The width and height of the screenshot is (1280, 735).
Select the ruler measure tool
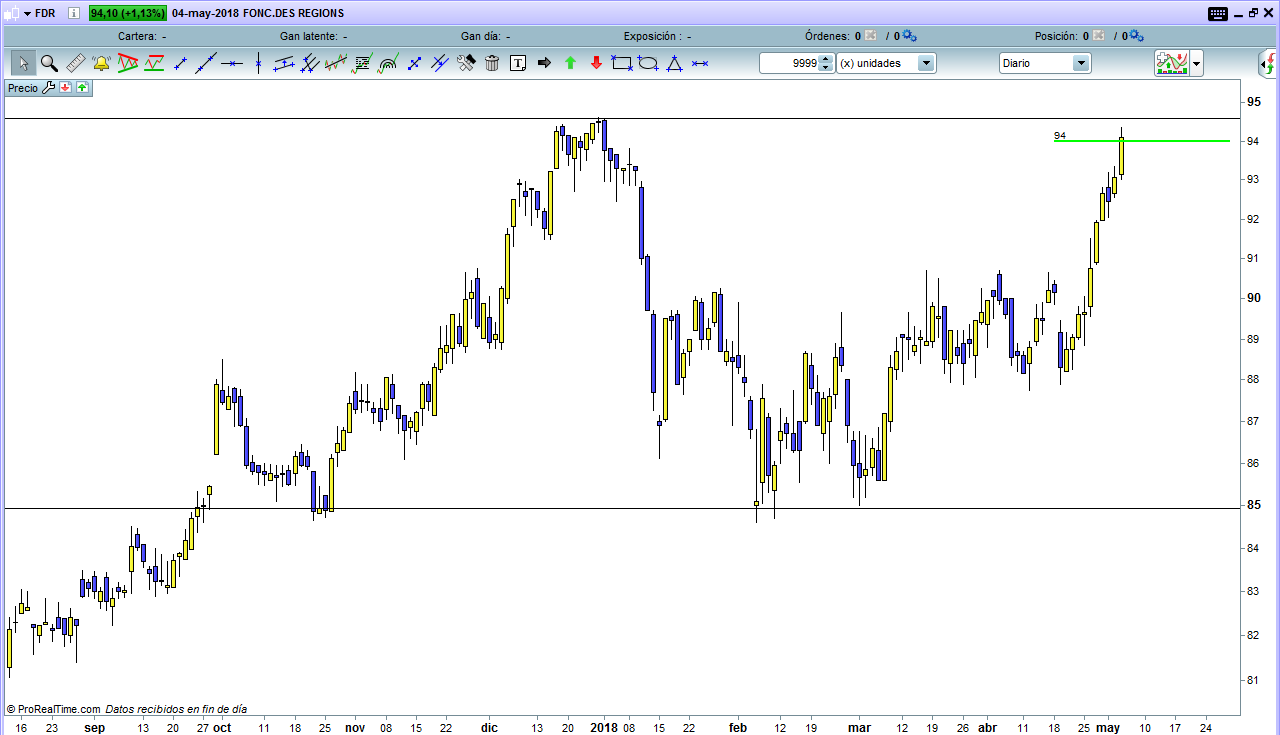pos(75,62)
